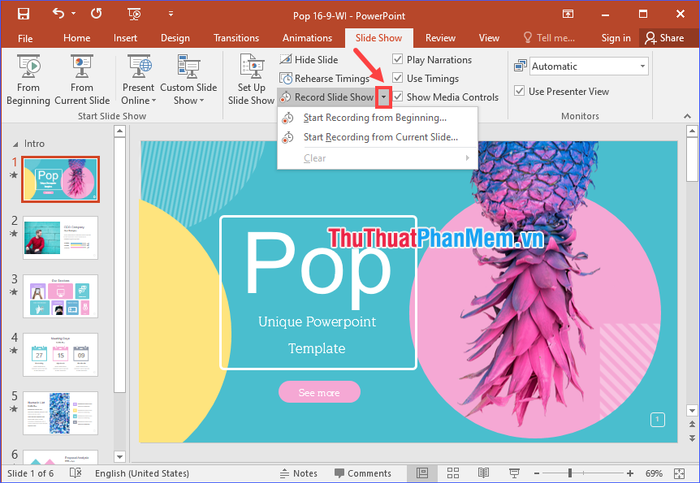Click the Undo arrow icon
Viewport: 700px width, 483px height.
point(58,14)
